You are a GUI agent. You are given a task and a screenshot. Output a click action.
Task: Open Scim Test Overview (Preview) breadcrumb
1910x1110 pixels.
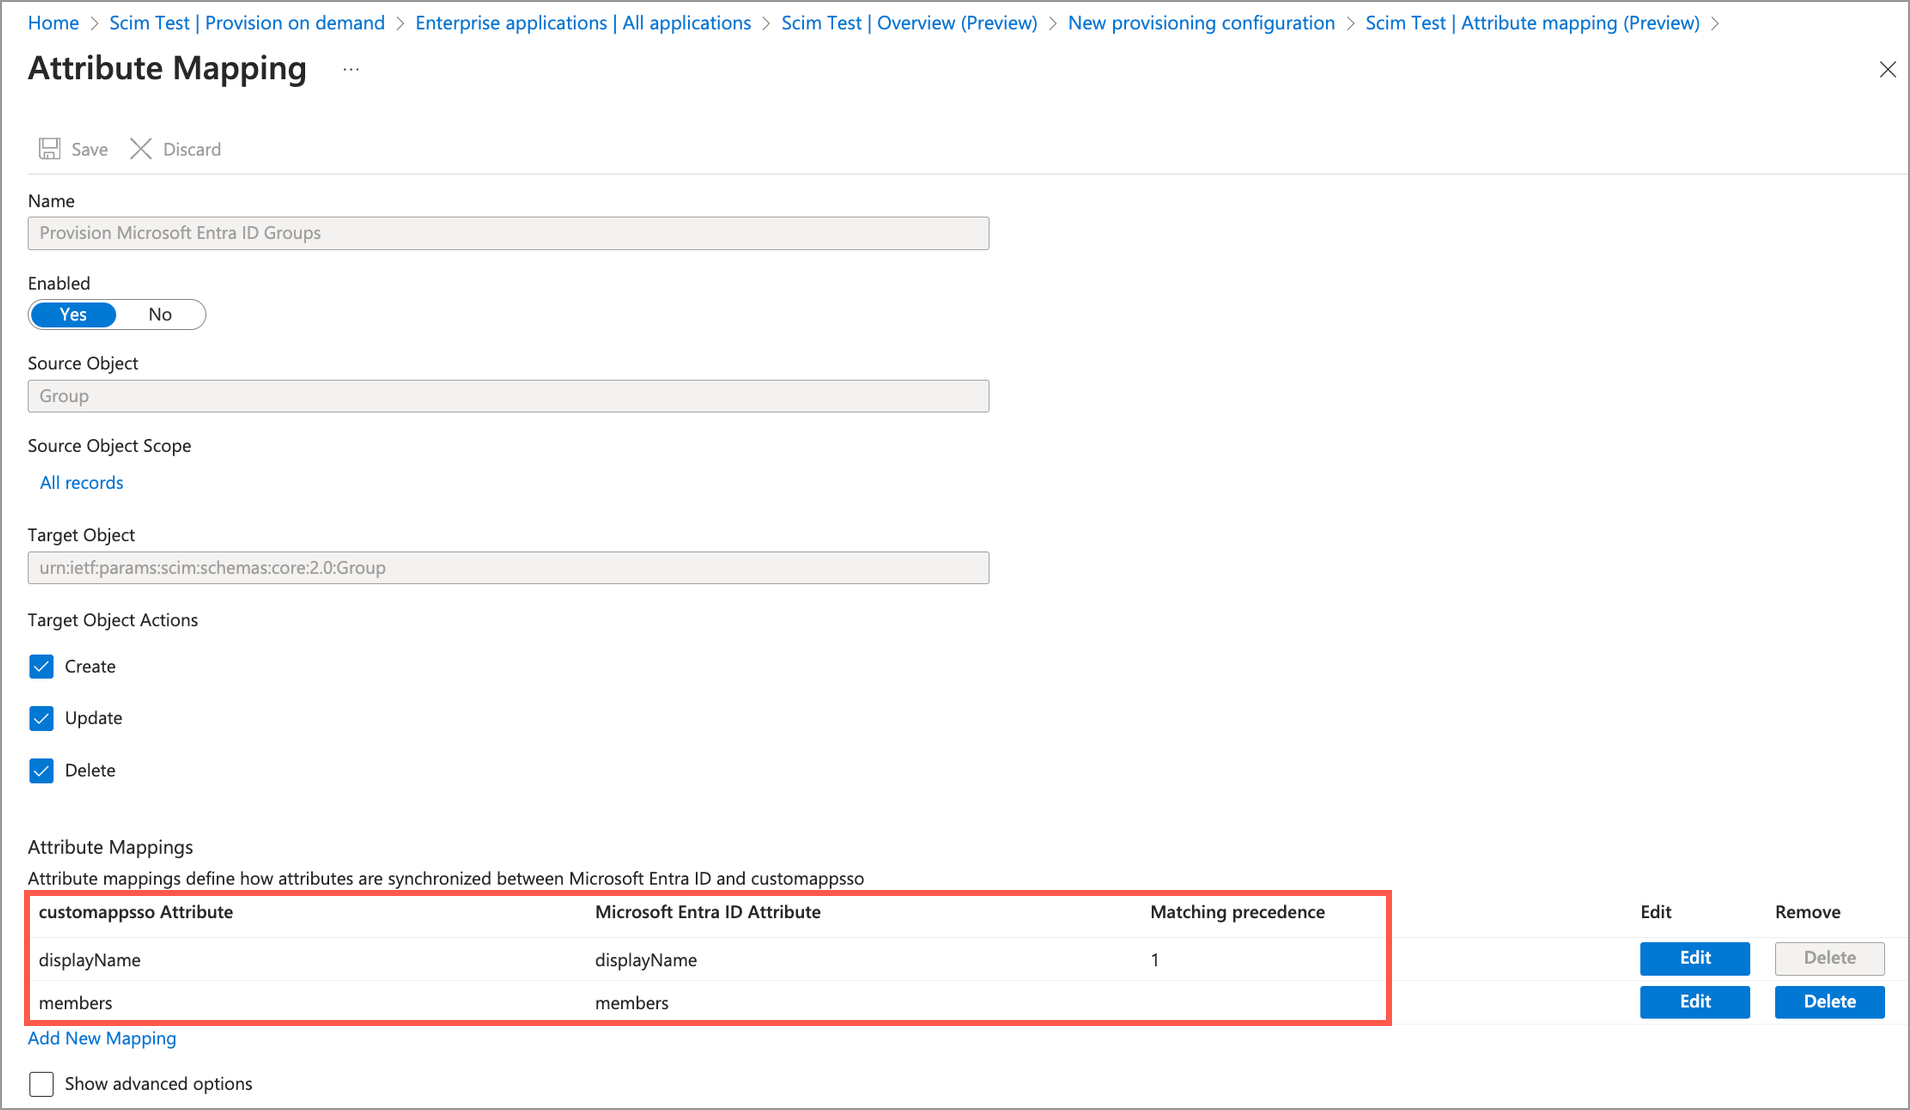click(x=909, y=23)
